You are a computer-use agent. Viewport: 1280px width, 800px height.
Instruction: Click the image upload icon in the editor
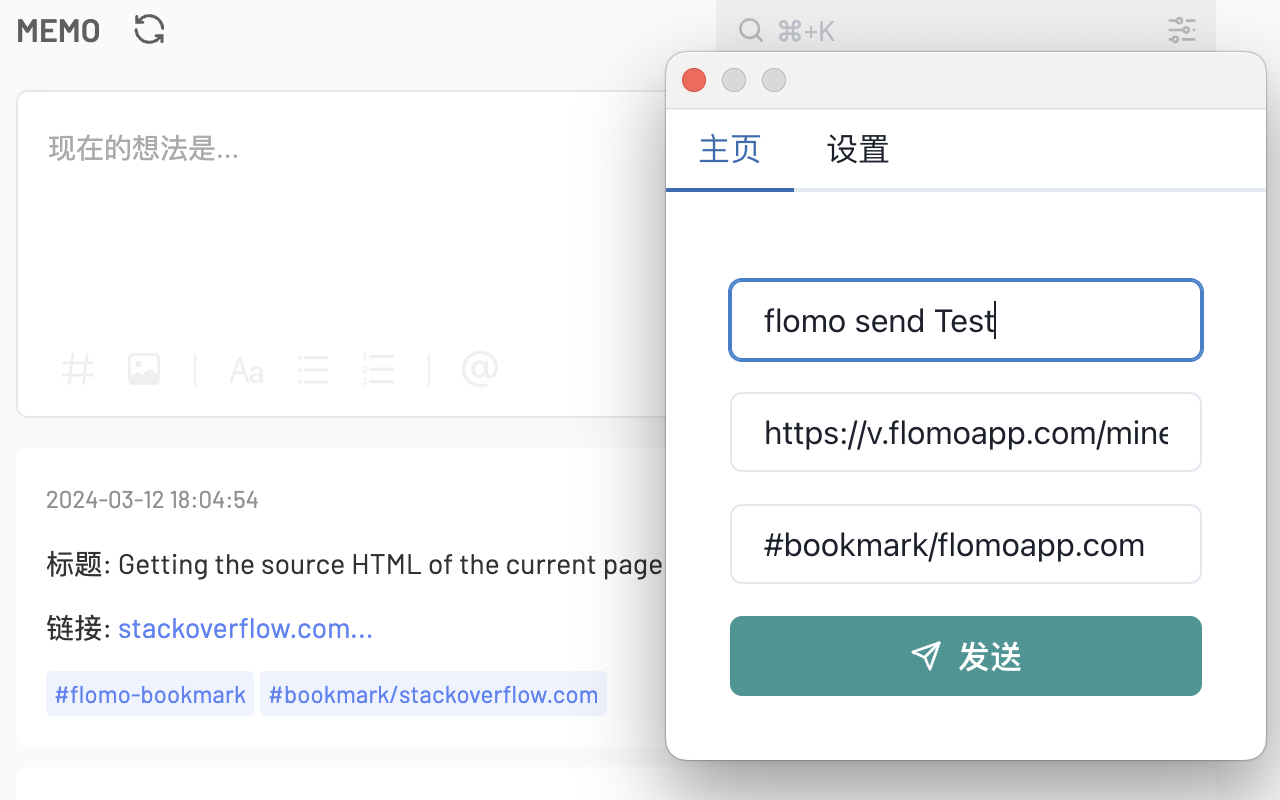[x=144, y=369]
